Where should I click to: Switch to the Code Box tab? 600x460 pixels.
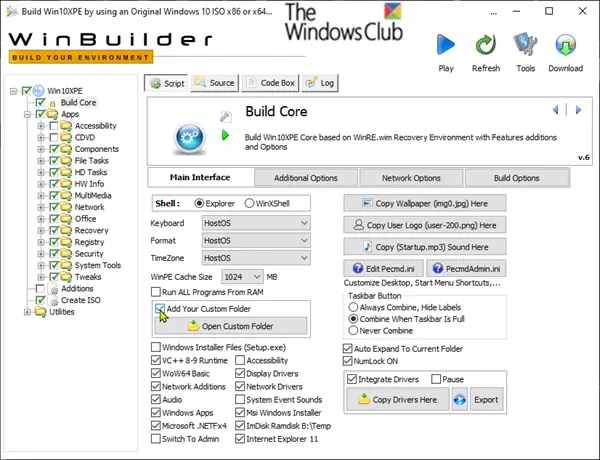pyautogui.click(x=271, y=83)
